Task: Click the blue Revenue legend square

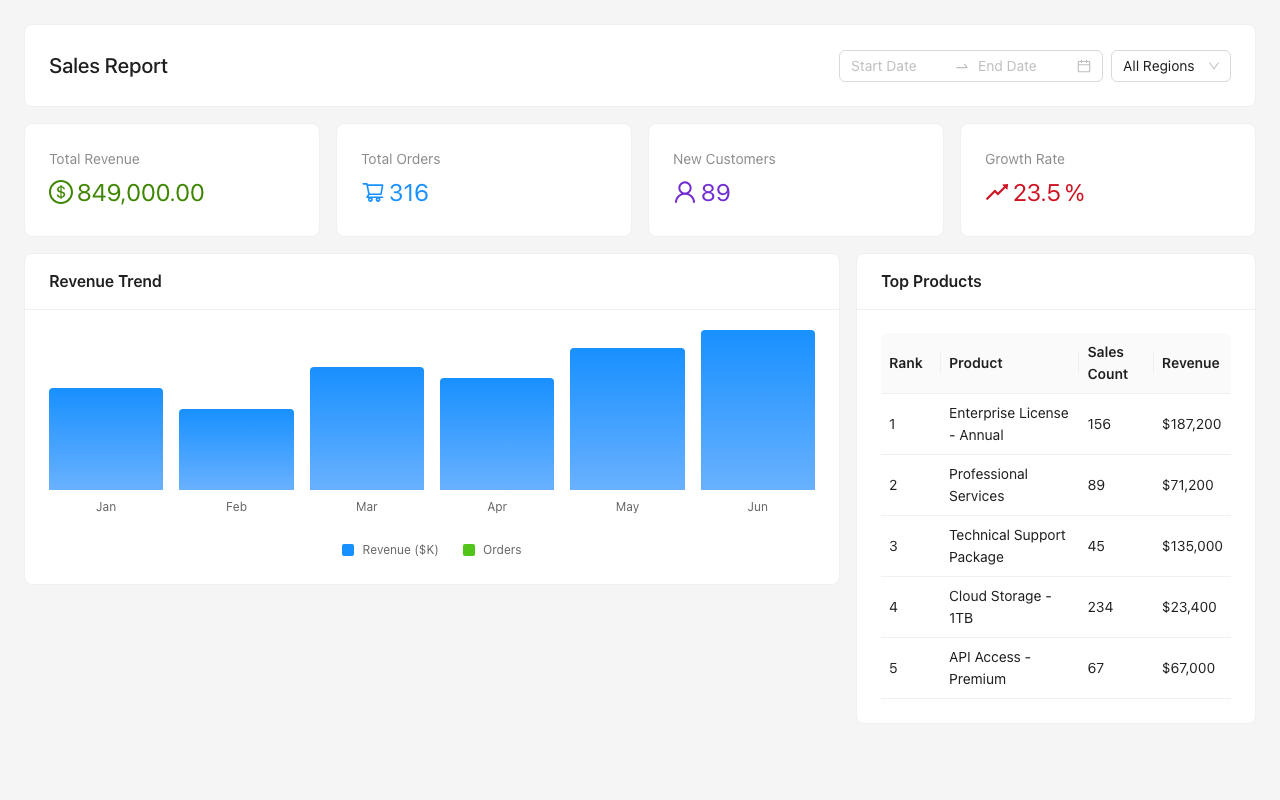Action: pyautogui.click(x=346, y=549)
